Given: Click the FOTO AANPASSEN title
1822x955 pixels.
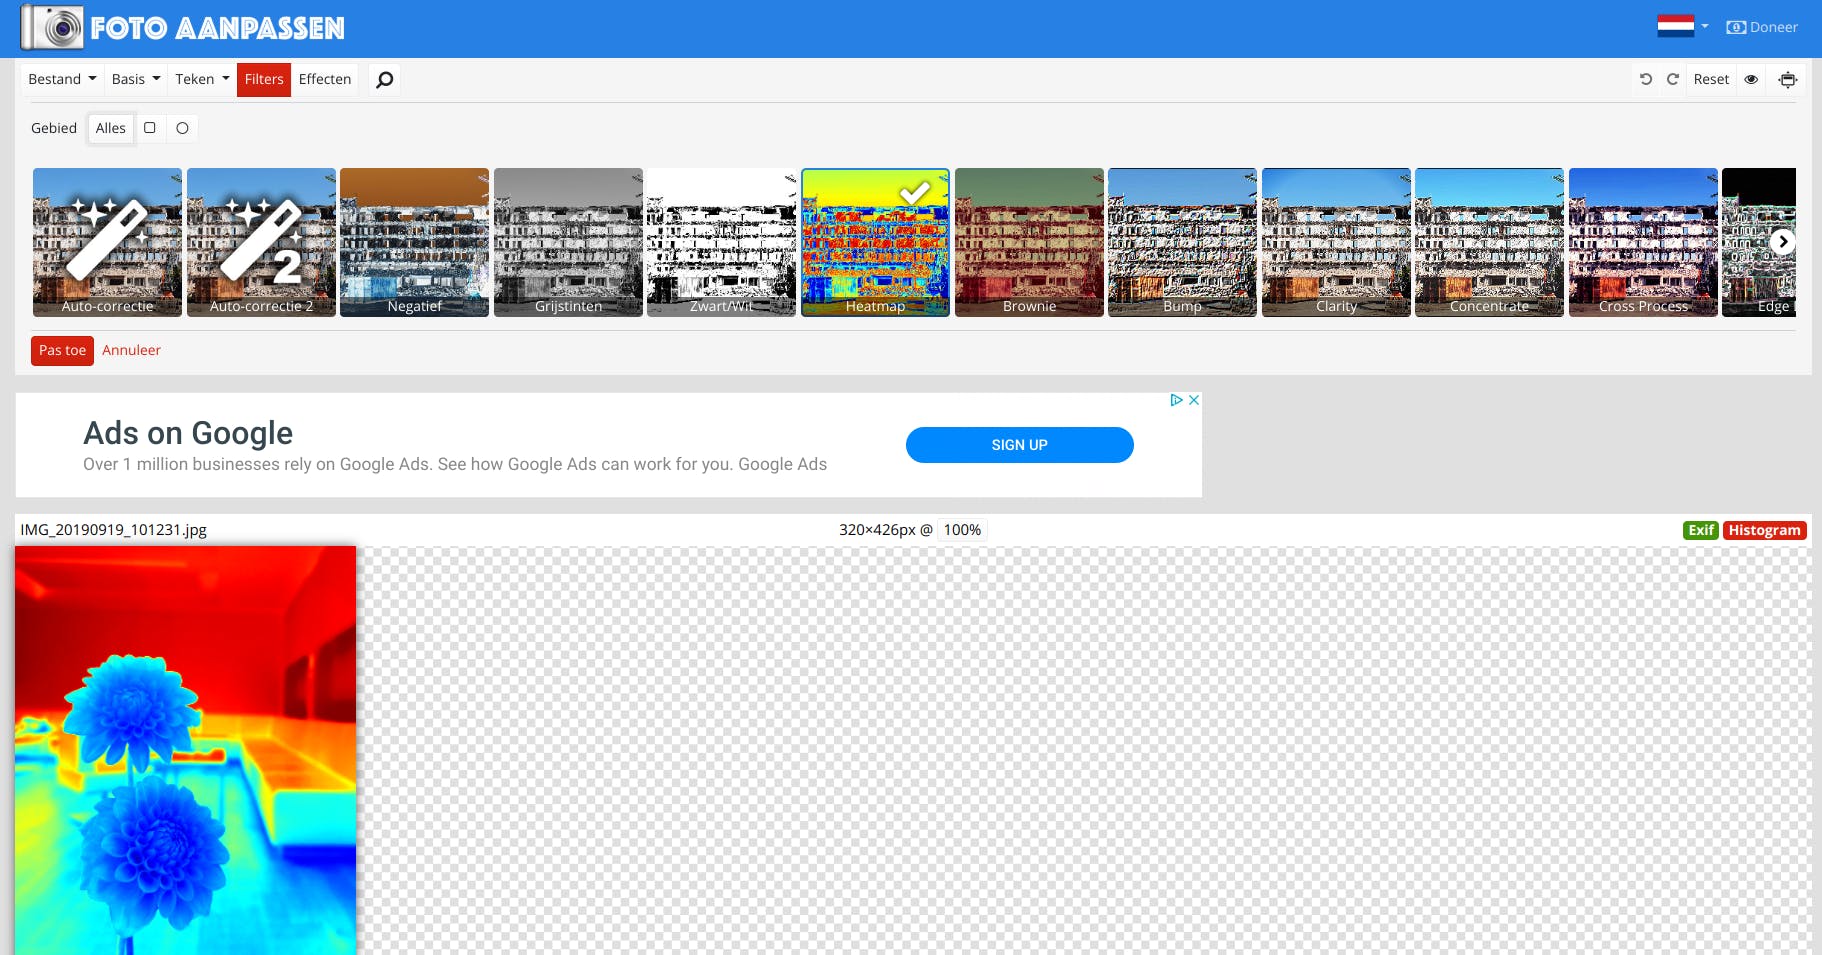Looking at the screenshot, I should point(217,28).
